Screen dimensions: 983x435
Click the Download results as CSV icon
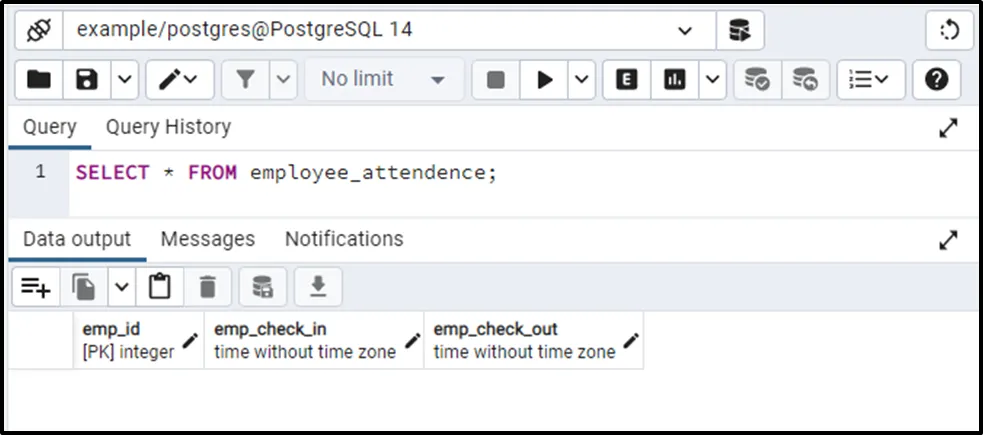click(318, 287)
